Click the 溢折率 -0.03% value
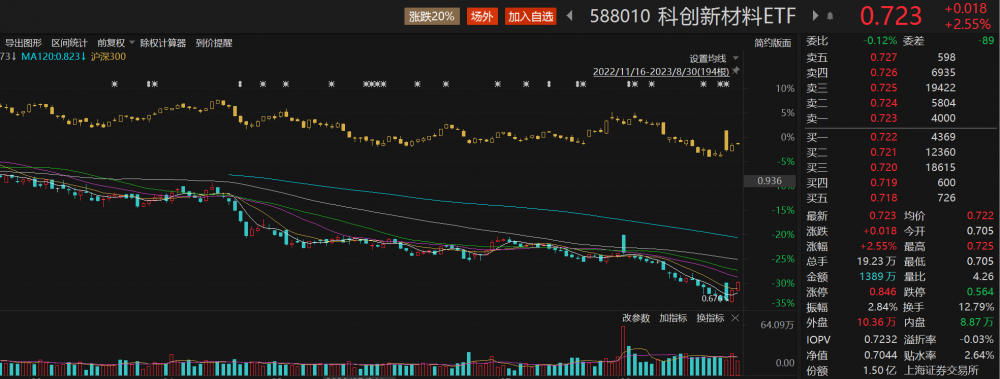Viewport: 1000px width, 379px height. pyautogui.click(x=976, y=340)
